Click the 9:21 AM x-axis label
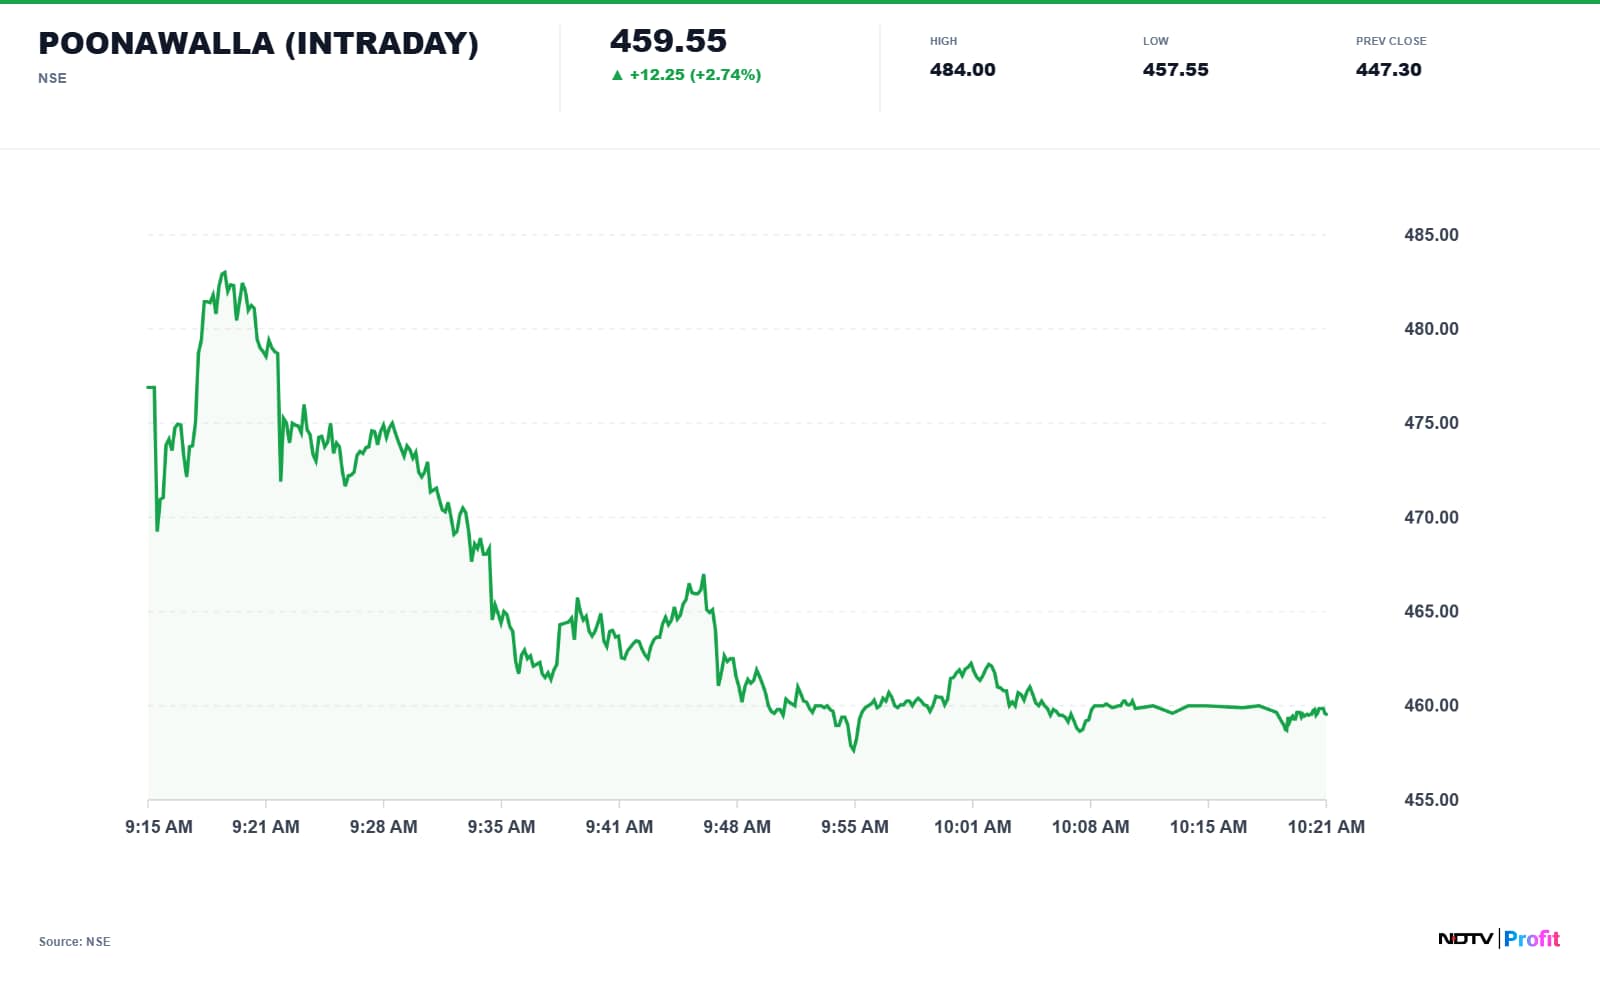The height and width of the screenshot is (988, 1600). (266, 827)
